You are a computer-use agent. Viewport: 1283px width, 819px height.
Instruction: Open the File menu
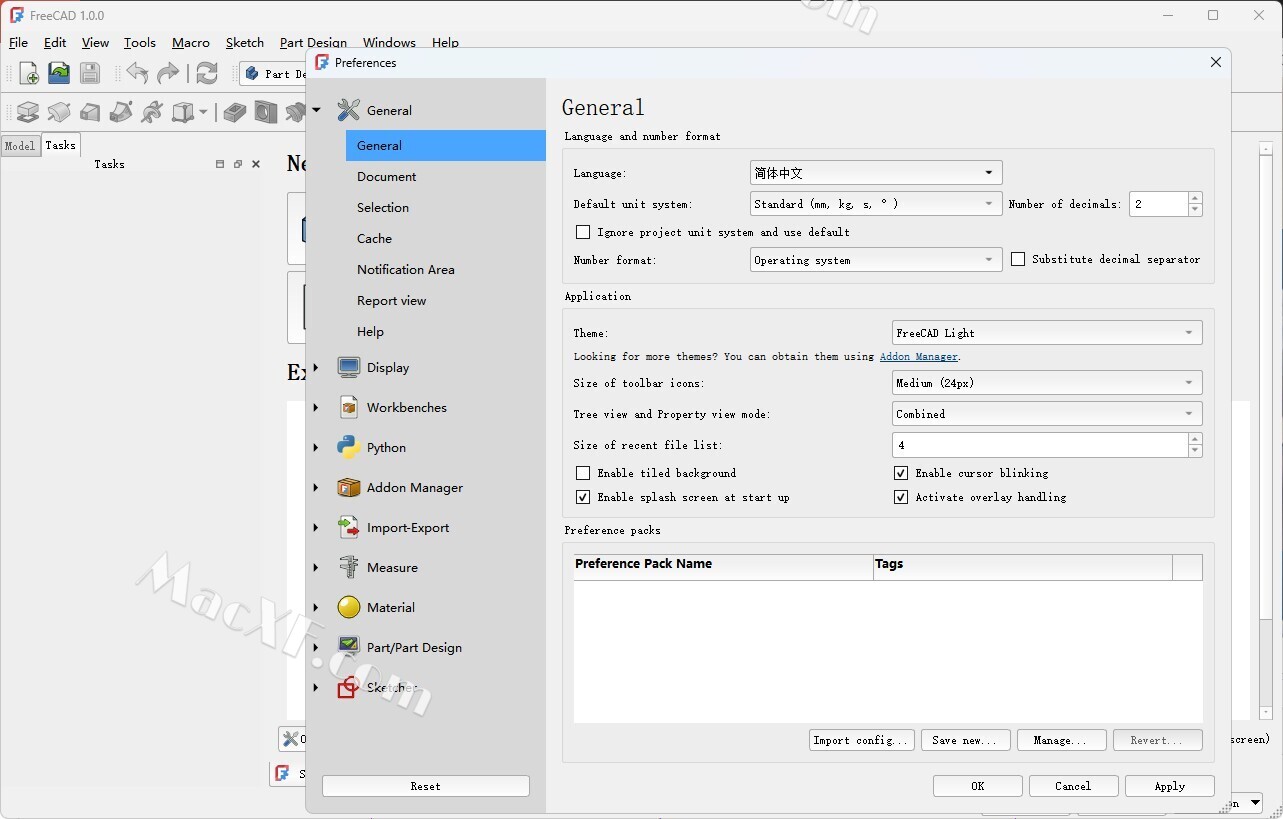(x=18, y=43)
